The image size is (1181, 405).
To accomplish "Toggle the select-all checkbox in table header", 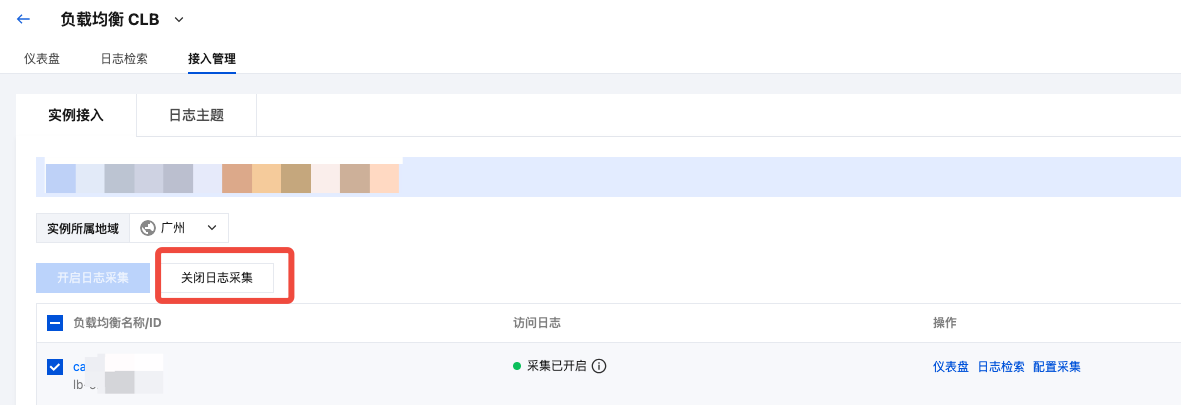I will (55, 323).
